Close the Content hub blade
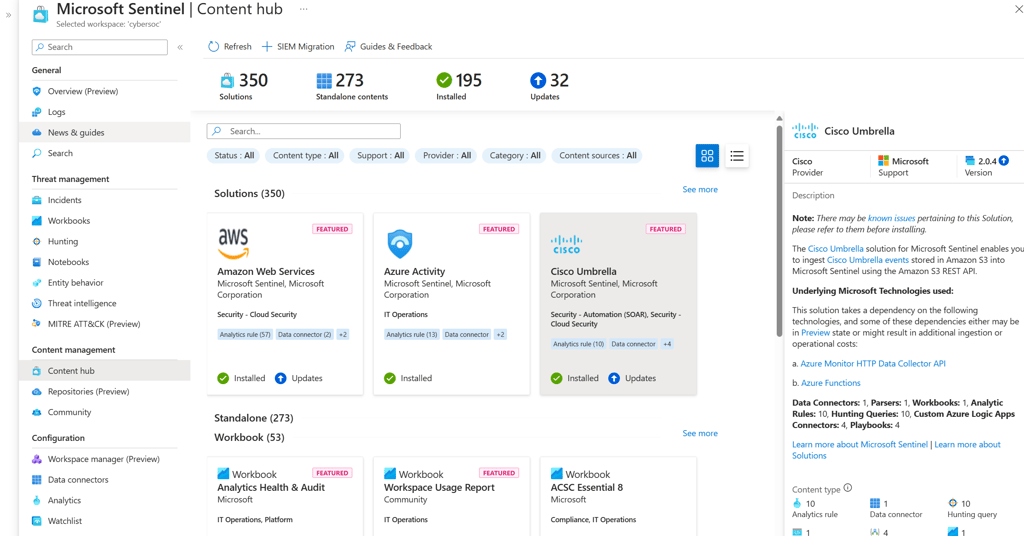The image size is (1024, 536). pos(1018,8)
